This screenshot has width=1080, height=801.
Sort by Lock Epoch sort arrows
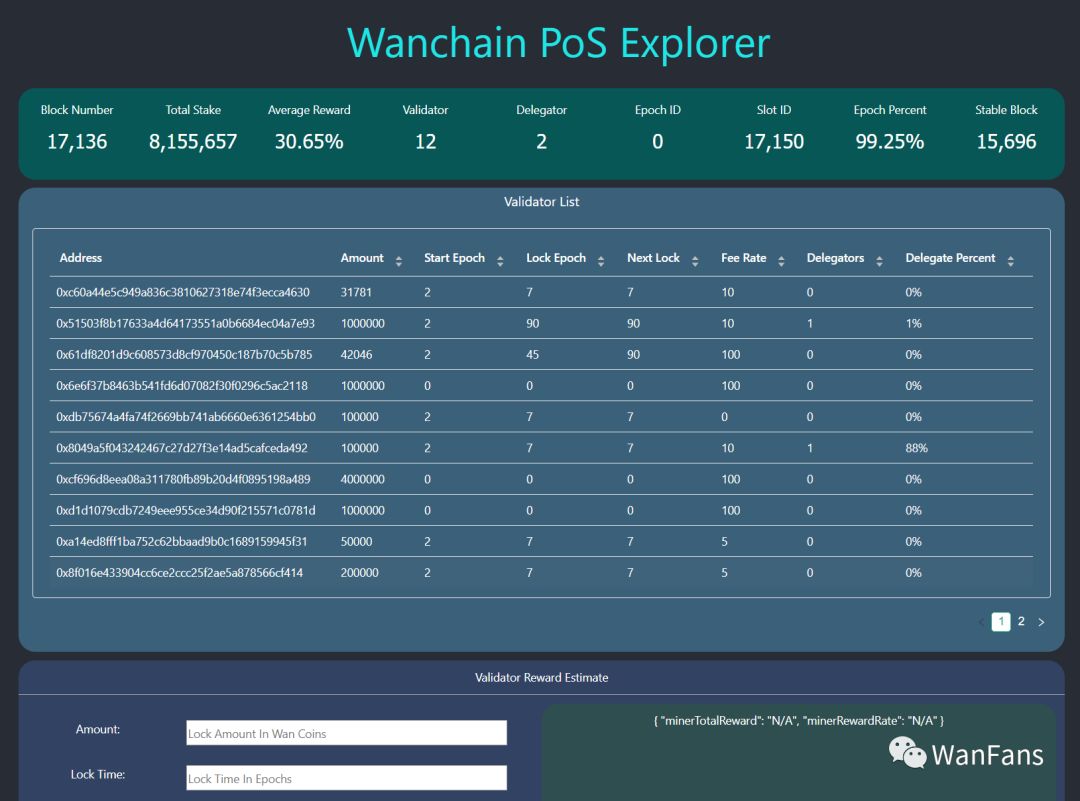[x=601, y=260]
